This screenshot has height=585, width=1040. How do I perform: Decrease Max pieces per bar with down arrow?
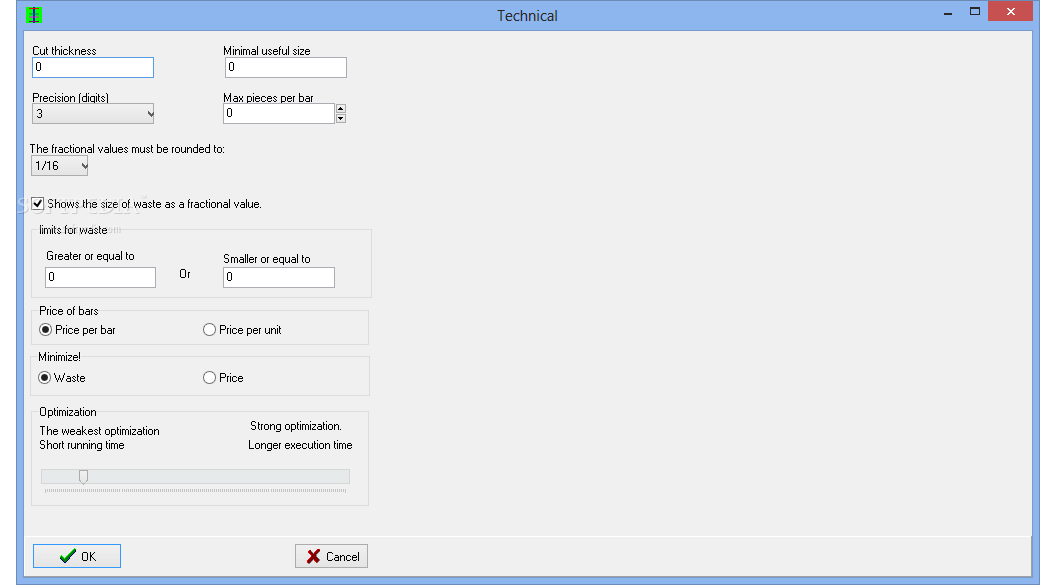tap(341, 119)
